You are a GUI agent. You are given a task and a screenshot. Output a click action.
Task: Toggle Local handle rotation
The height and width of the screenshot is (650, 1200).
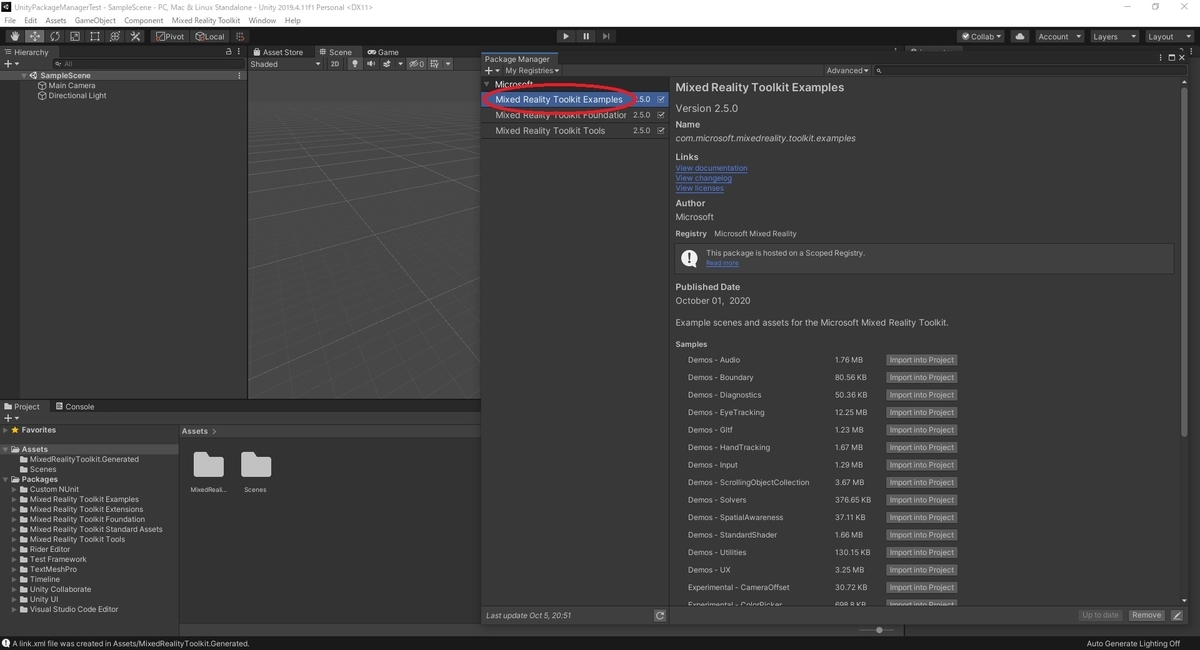[210, 36]
